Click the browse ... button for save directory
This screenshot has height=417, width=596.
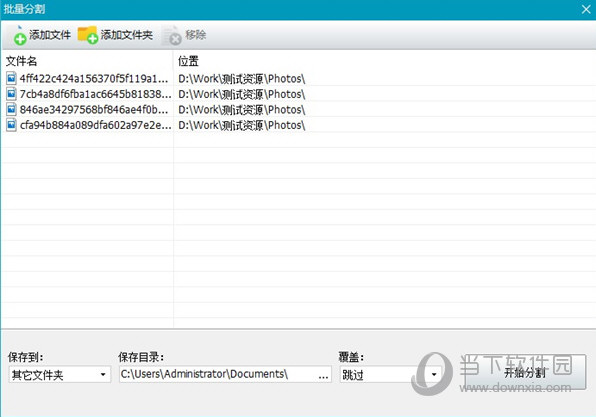pos(323,375)
